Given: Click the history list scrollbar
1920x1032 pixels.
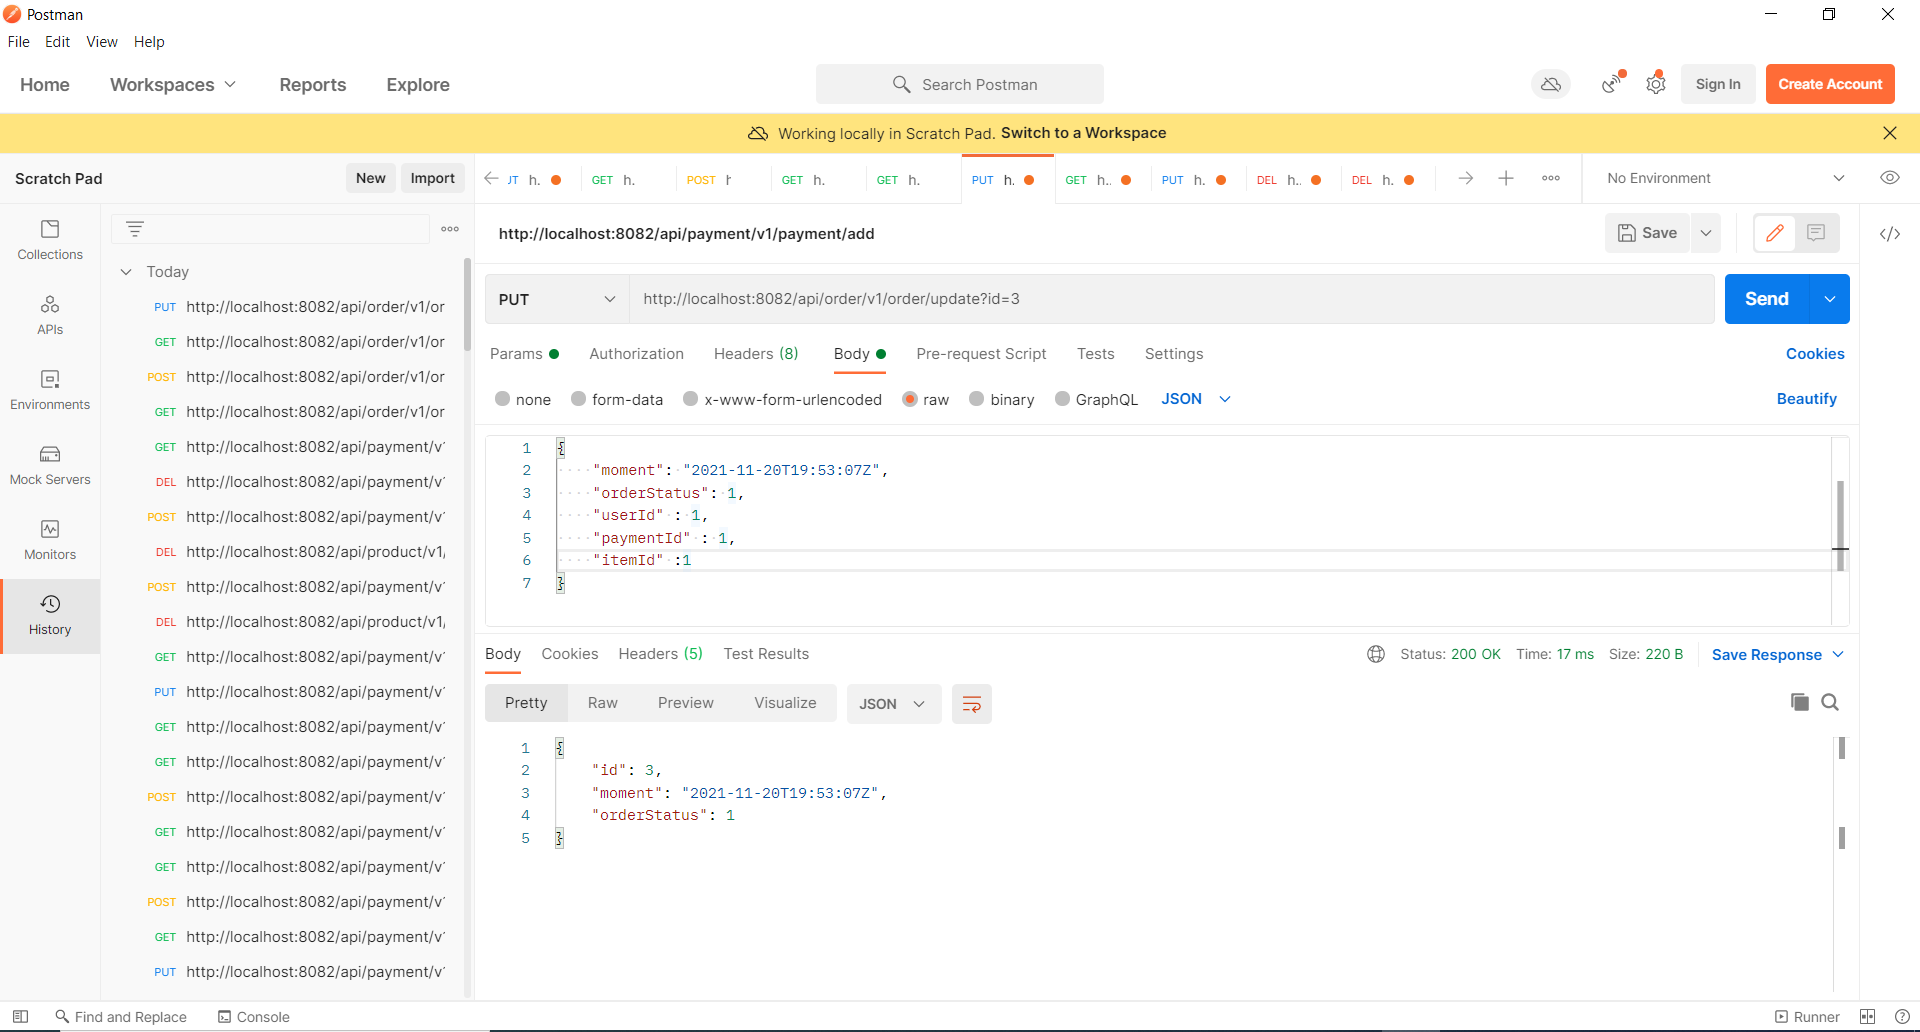Looking at the screenshot, I should (467, 305).
